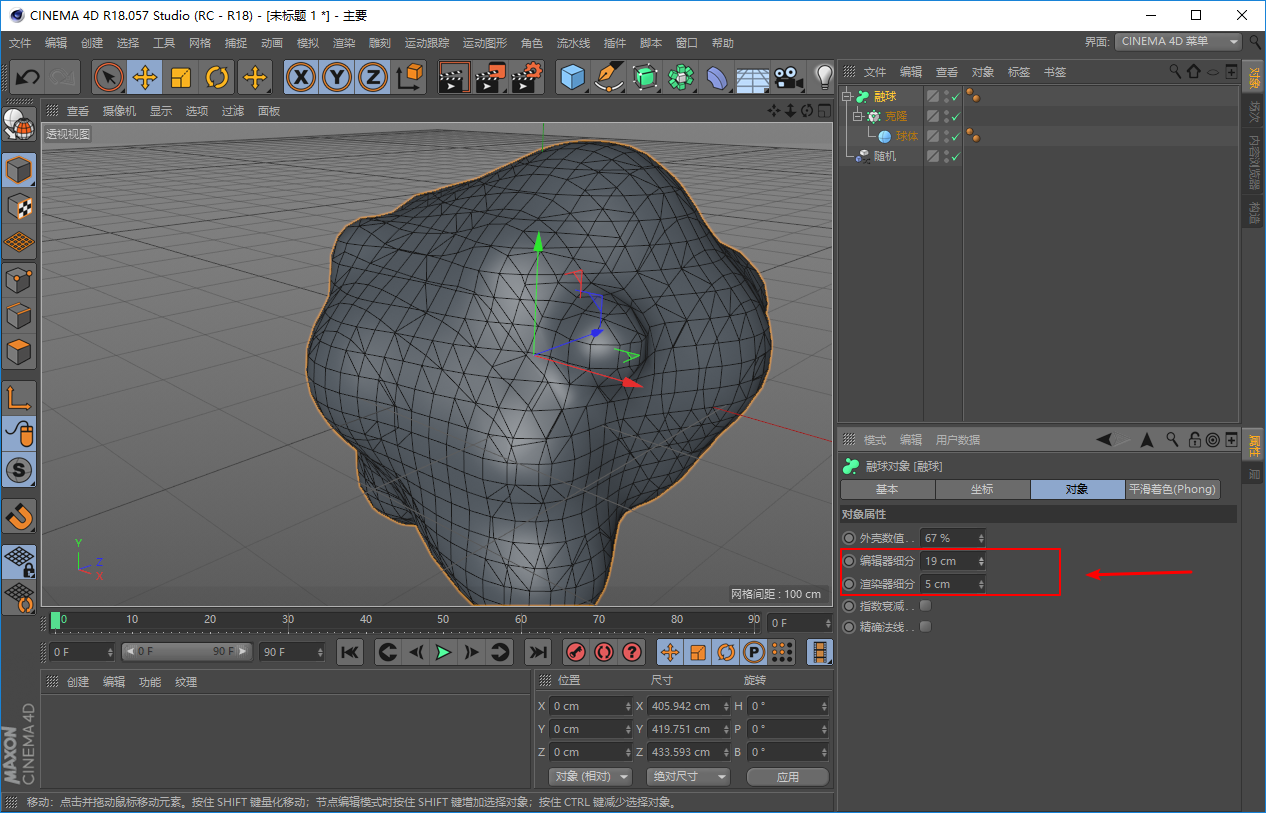The width and height of the screenshot is (1266, 813).
Task: Switch to Polygons mode
Action: 20,352
